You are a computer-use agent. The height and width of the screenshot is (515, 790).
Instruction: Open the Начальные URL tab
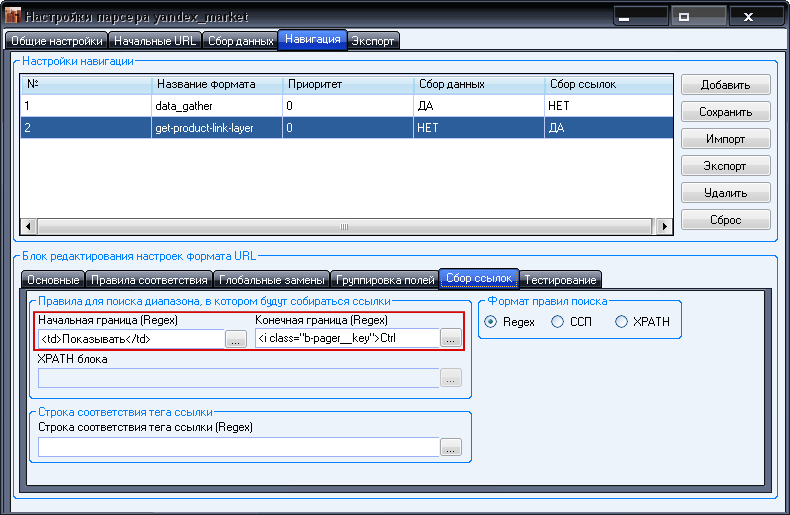coord(155,41)
